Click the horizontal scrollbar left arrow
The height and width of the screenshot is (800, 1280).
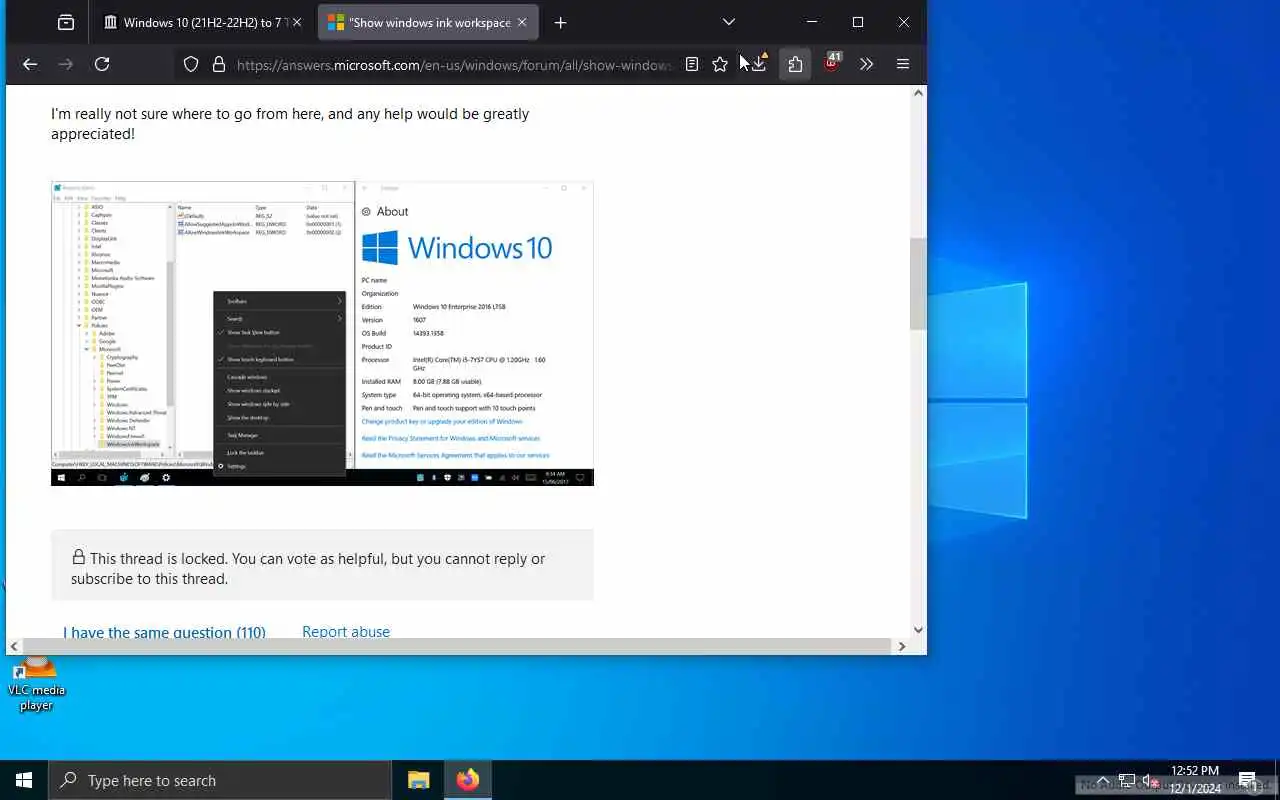click(14, 647)
